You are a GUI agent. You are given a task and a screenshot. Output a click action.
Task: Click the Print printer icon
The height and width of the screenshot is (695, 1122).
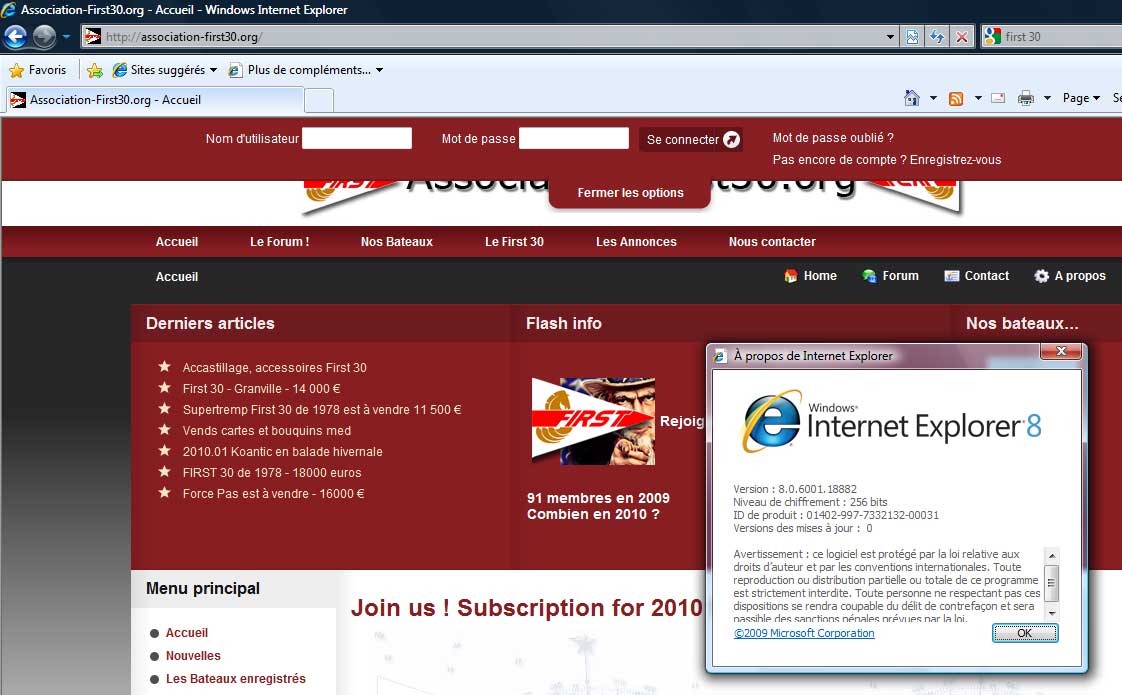[1025, 98]
